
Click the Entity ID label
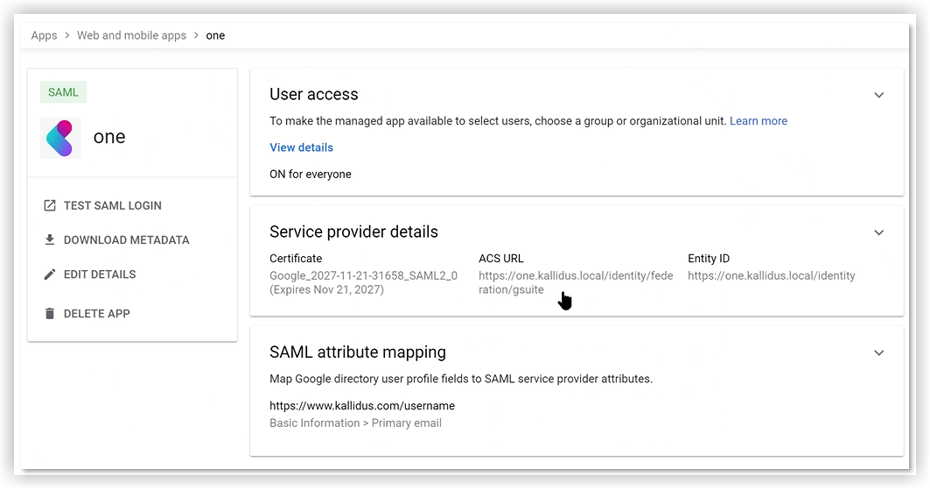point(709,258)
